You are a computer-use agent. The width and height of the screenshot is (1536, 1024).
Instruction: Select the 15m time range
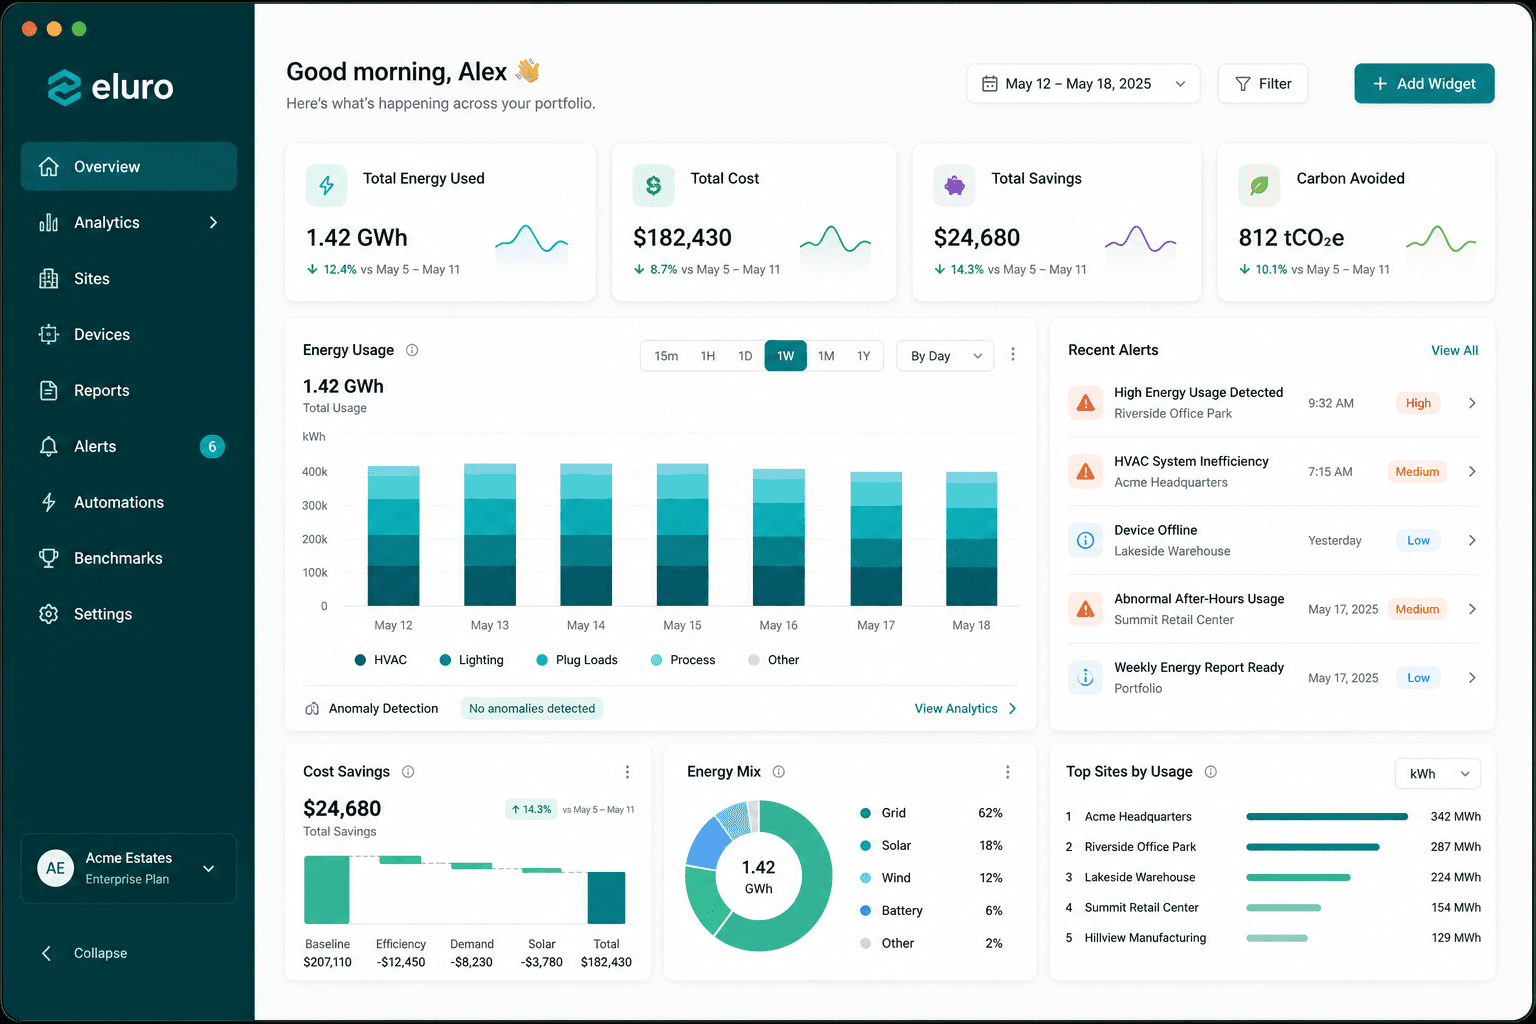[666, 356]
